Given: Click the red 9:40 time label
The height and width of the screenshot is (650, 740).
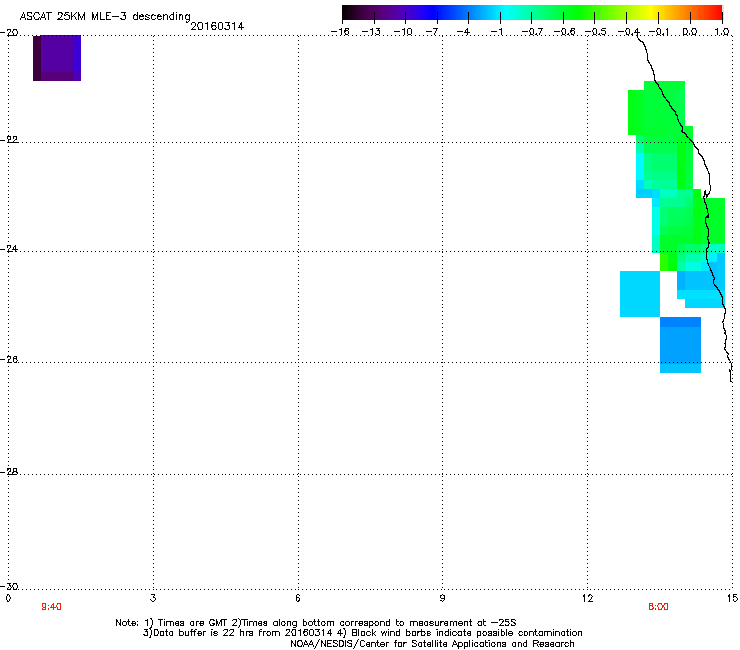Looking at the screenshot, I should tap(51, 607).
